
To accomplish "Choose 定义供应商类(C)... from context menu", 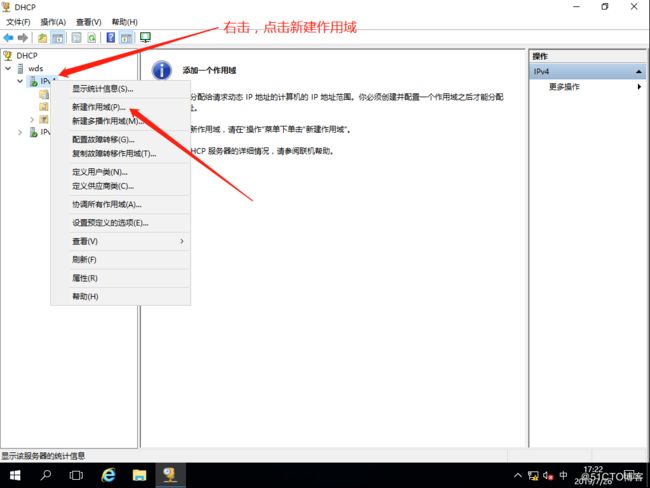I will 121,186.
